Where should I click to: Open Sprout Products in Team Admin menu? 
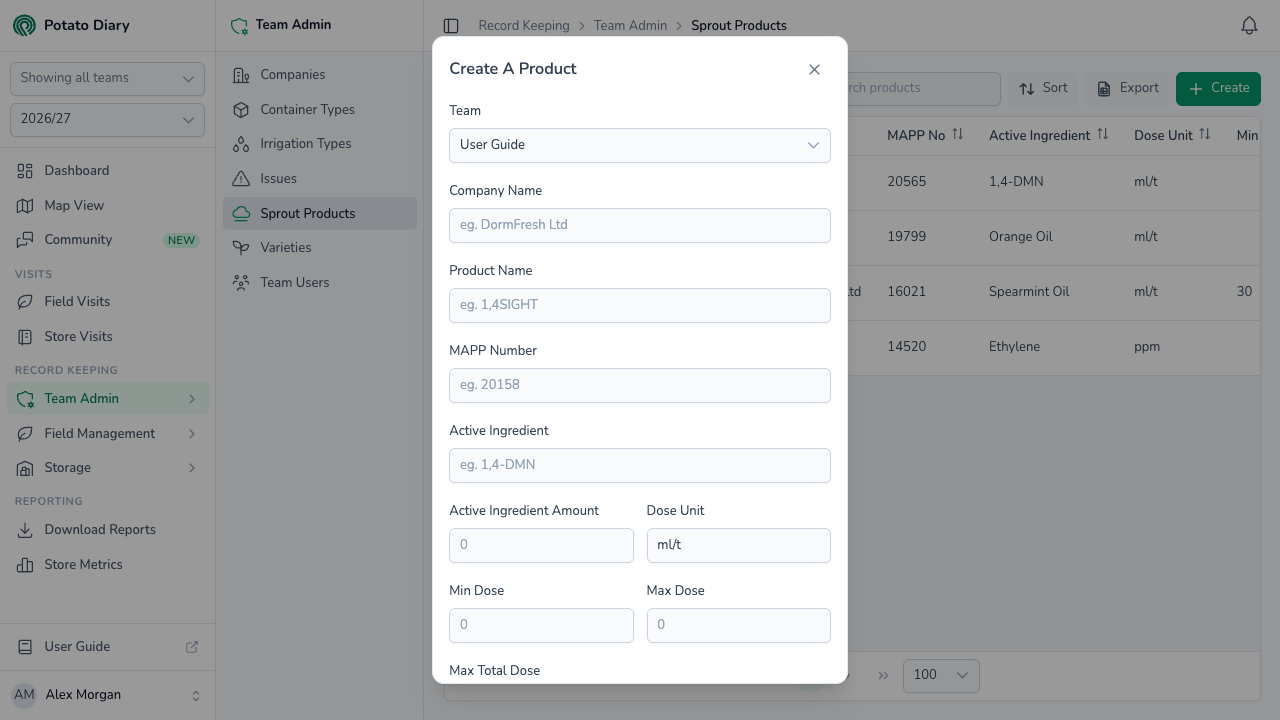pyautogui.click(x=320, y=214)
